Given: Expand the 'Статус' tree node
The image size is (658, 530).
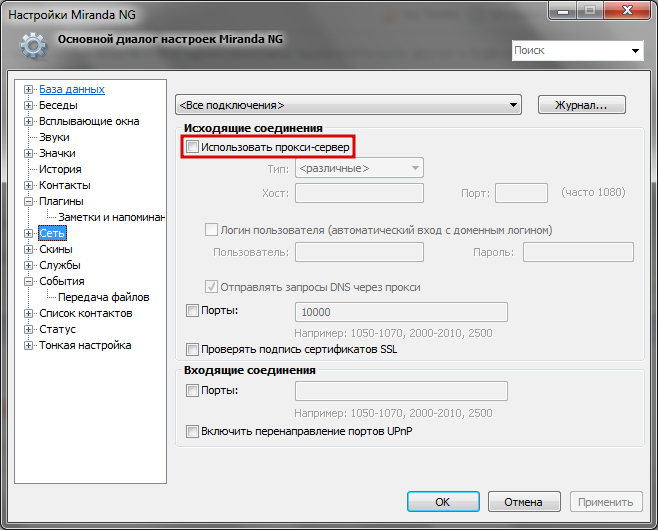Looking at the screenshot, I should click(28, 329).
